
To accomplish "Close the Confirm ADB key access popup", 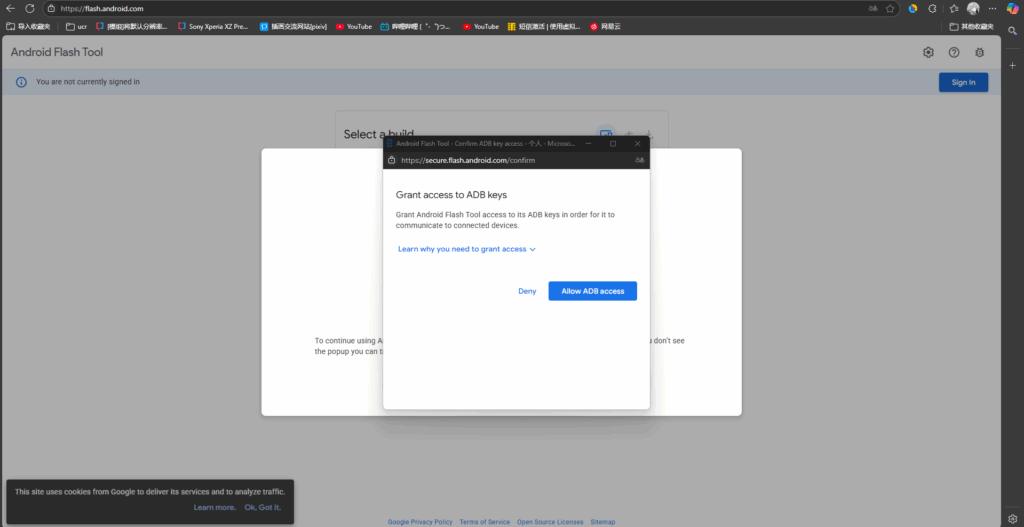I will point(637,143).
